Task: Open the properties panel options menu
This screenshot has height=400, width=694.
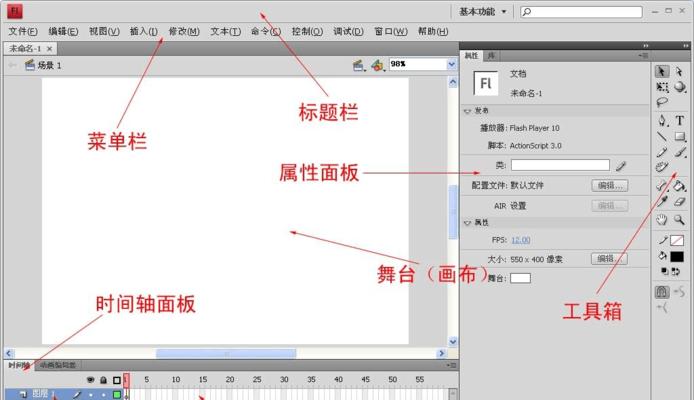Action: point(644,56)
